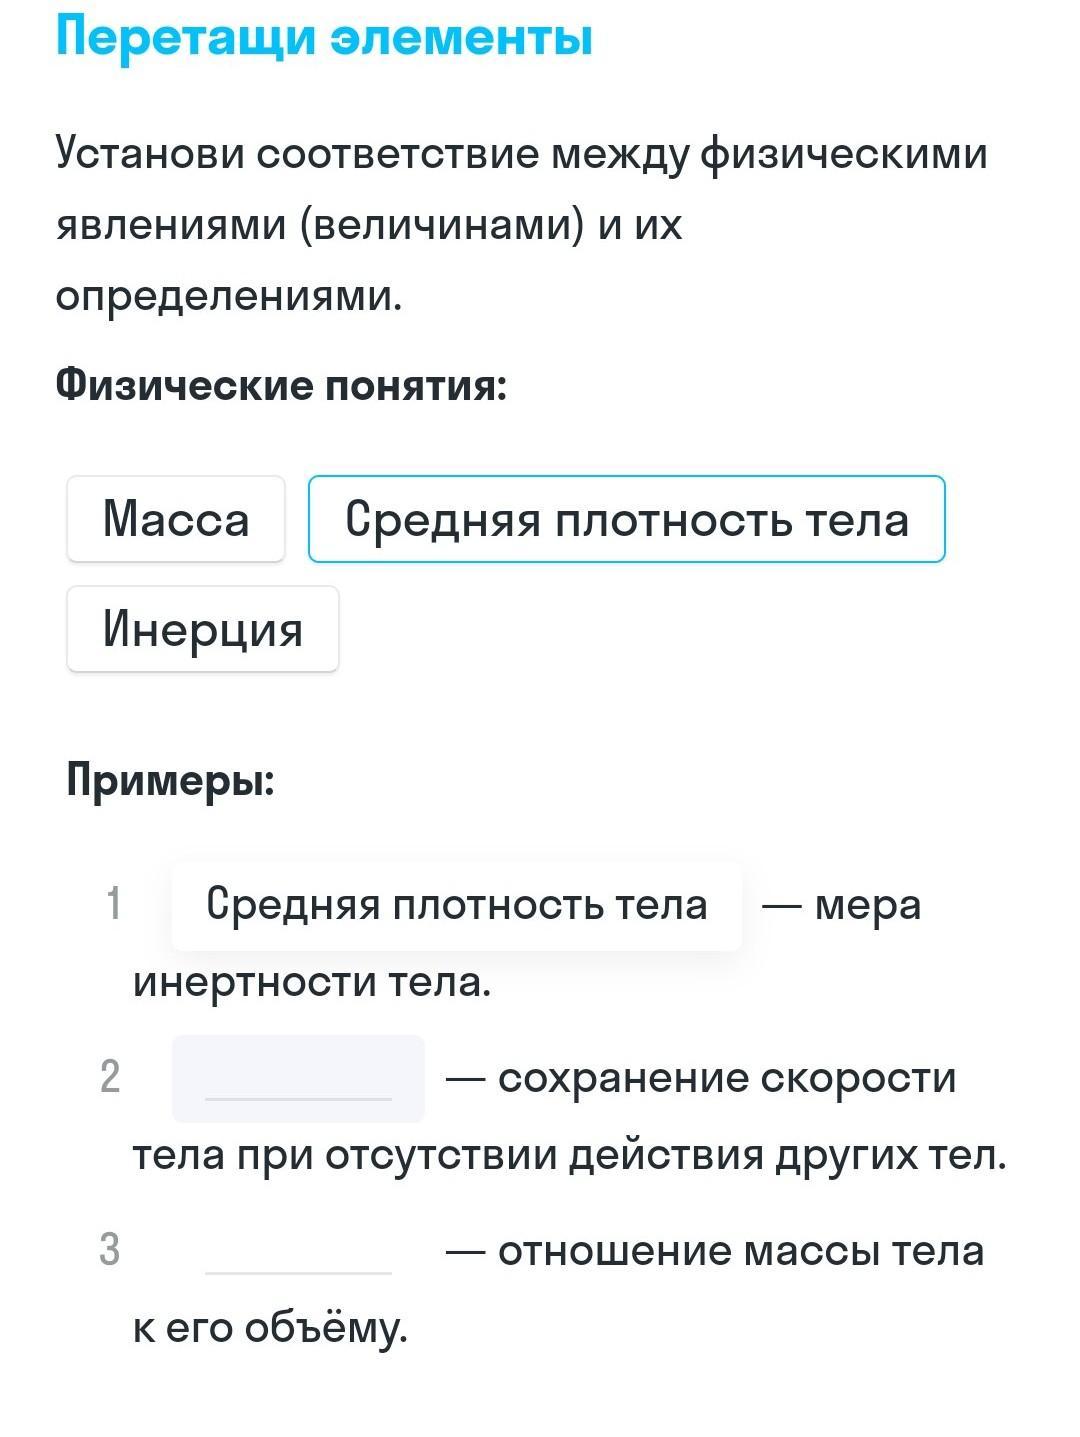Click the Примеры: label
This screenshot has height=1437, width=1080.
point(171,780)
